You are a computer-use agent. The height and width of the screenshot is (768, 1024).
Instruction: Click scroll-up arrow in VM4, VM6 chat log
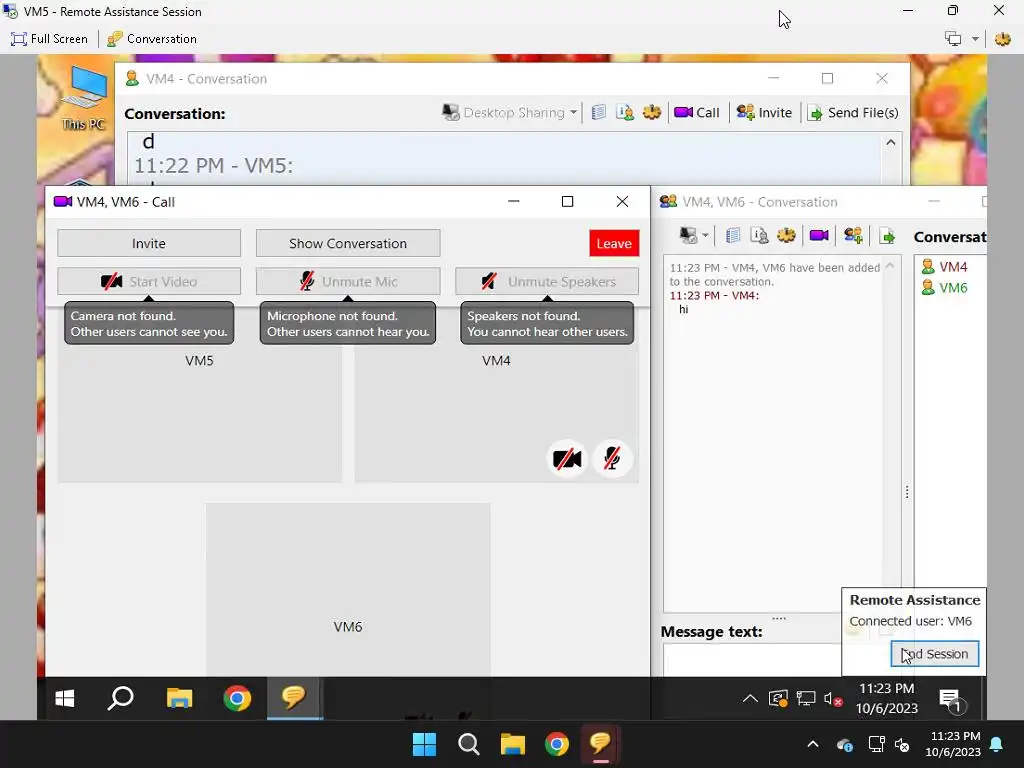click(889, 266)
